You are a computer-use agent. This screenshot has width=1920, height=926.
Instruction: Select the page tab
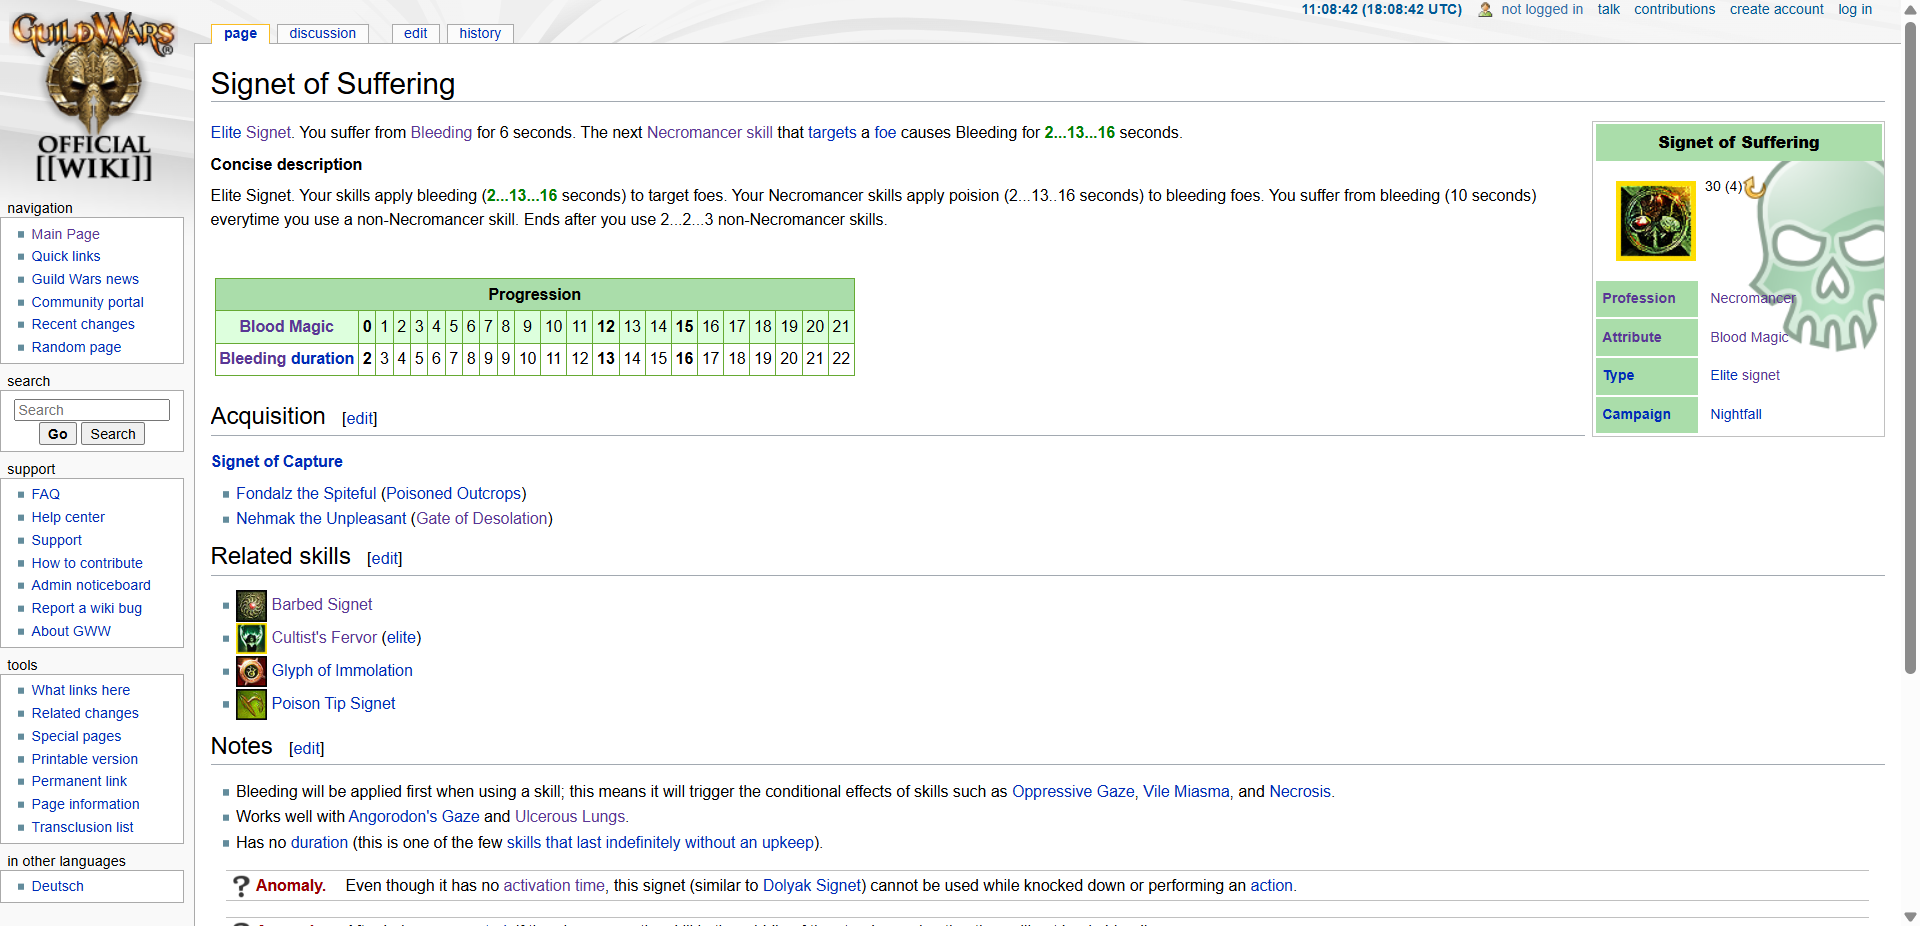point(240,33)
